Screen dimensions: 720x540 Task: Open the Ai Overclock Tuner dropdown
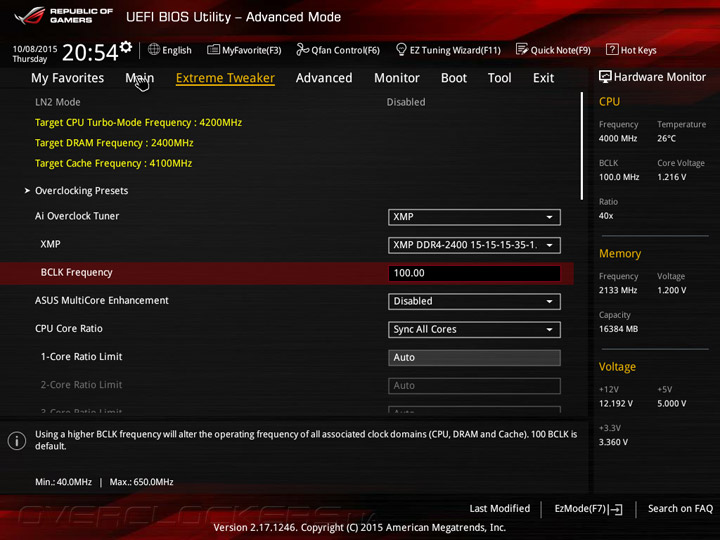tap(474, 217)
